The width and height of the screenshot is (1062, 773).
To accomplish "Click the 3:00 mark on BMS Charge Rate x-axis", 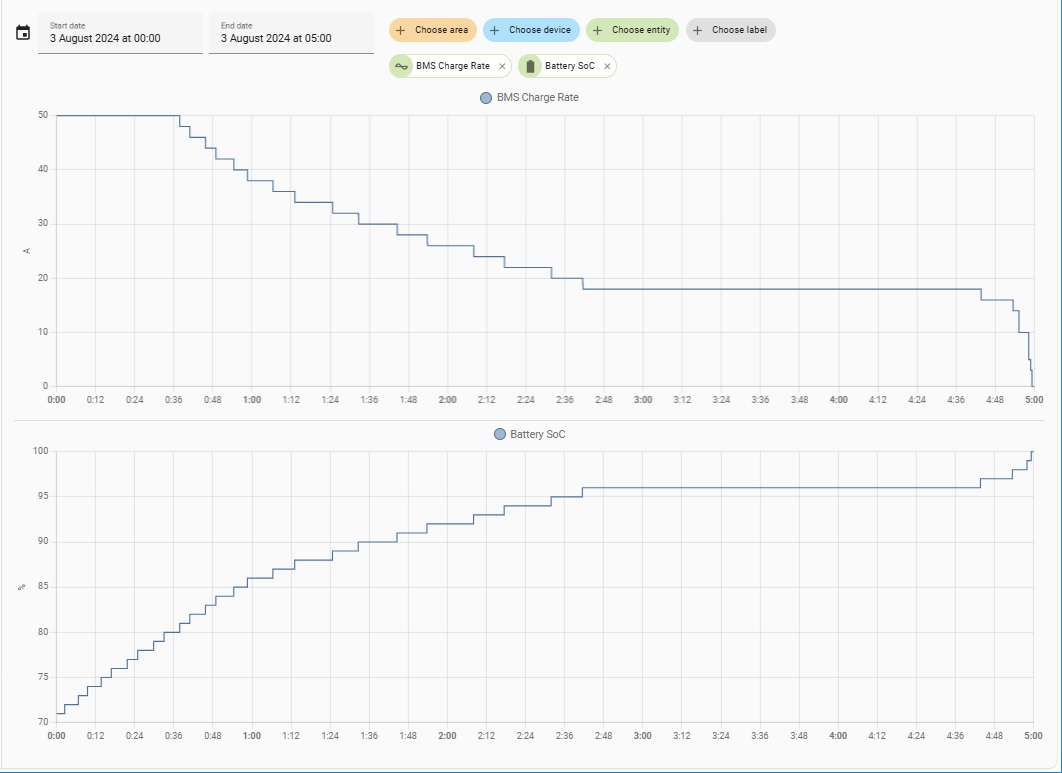I will click(x=643, y=400).
